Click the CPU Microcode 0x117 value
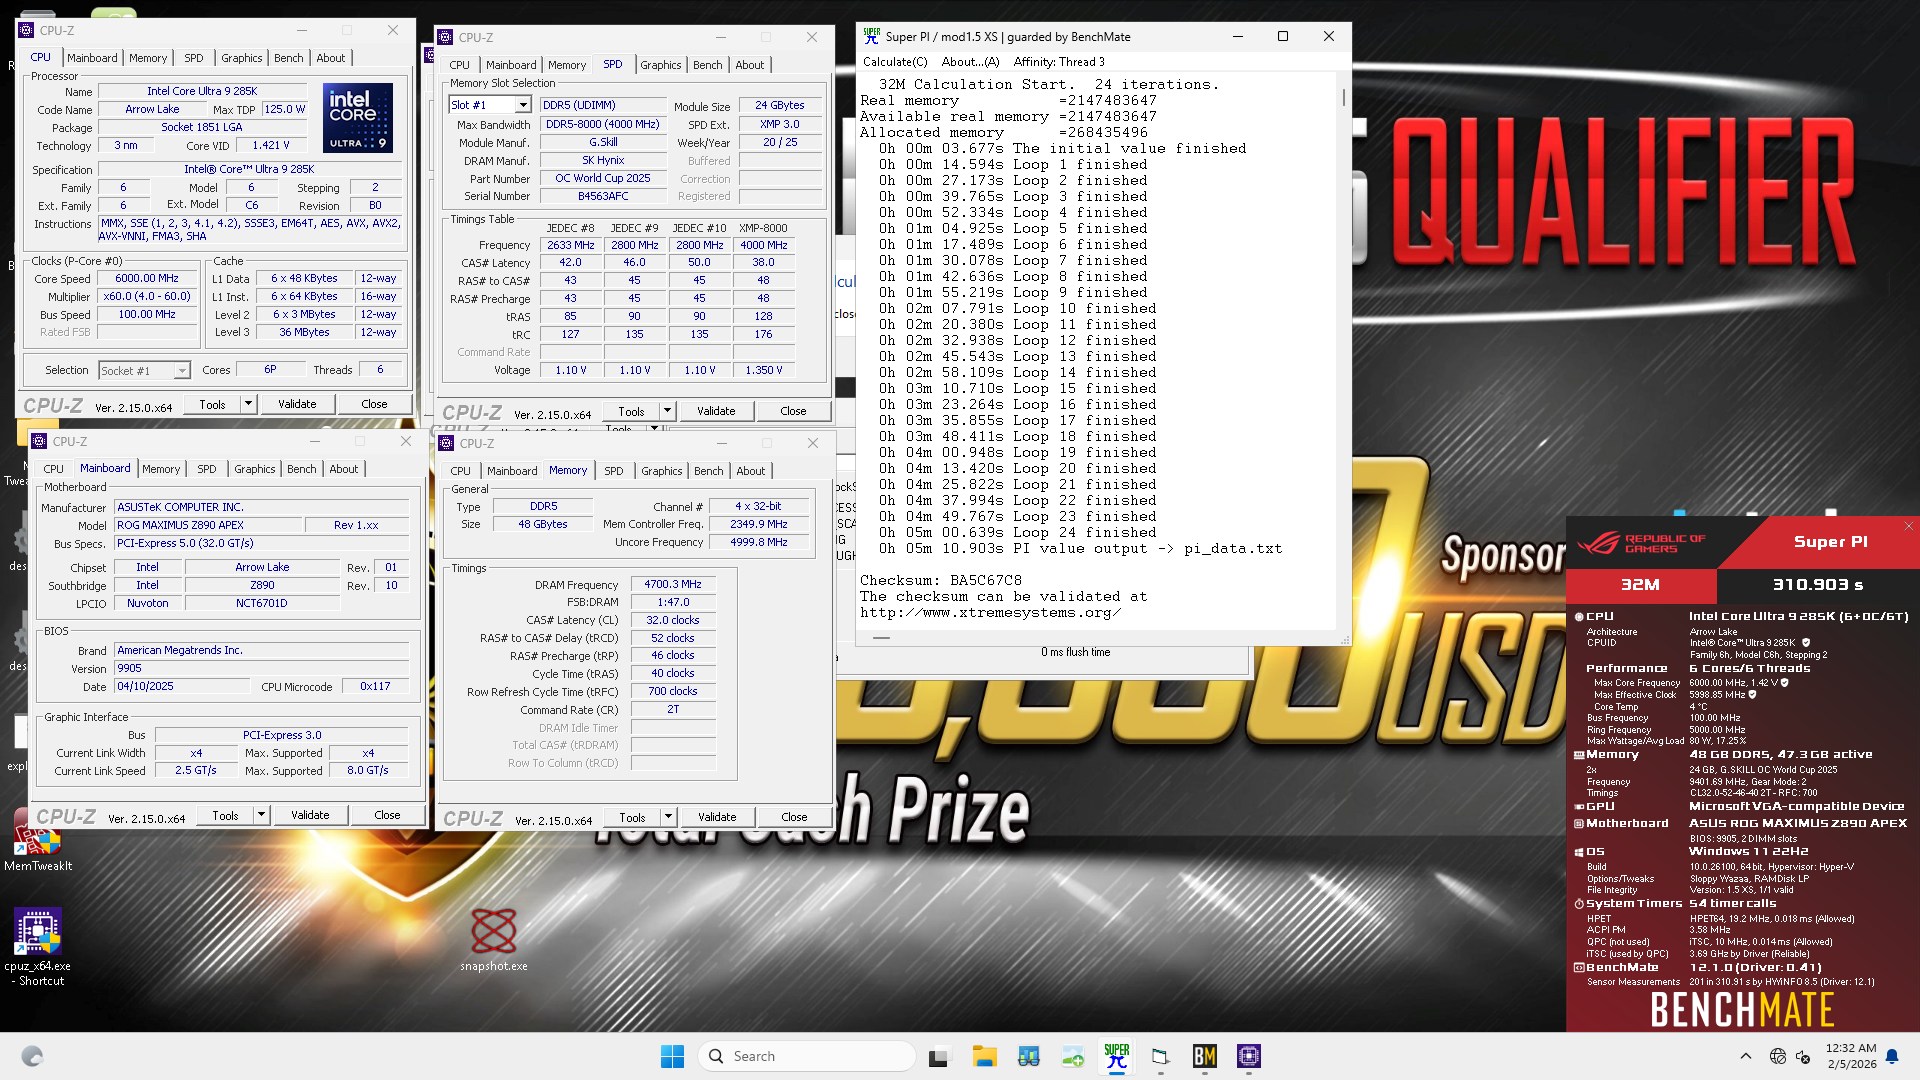 pyautogui.click(x=375, y=686)
